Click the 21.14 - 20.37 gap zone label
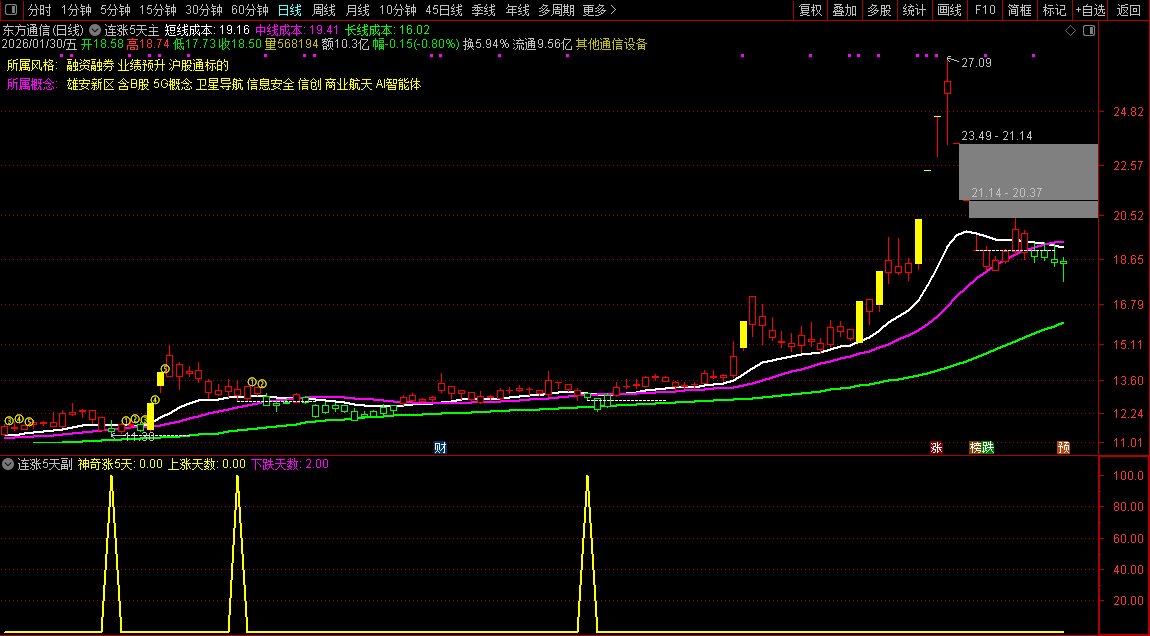The height and width of the screenshot is (636, 1150). click(1006, 193)
